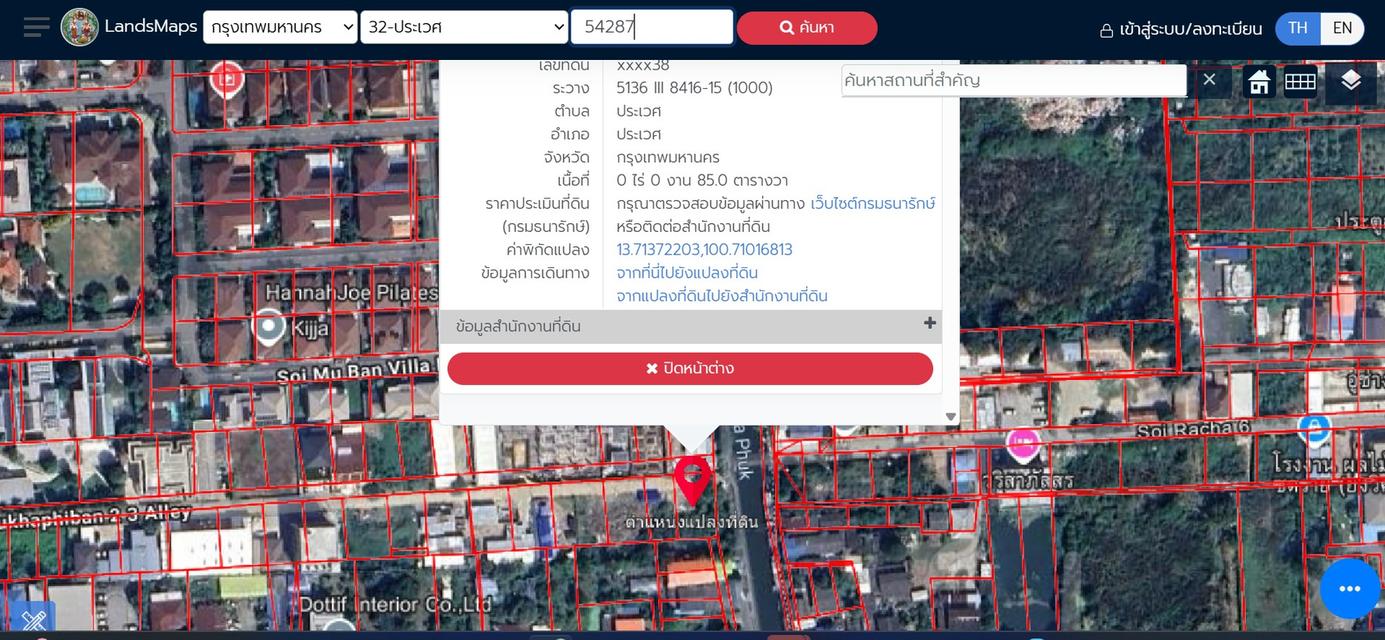The height and width of the screenshot is (640, 1385).
Task: Clear the landmark search with X
Action: click(1209, 80)
